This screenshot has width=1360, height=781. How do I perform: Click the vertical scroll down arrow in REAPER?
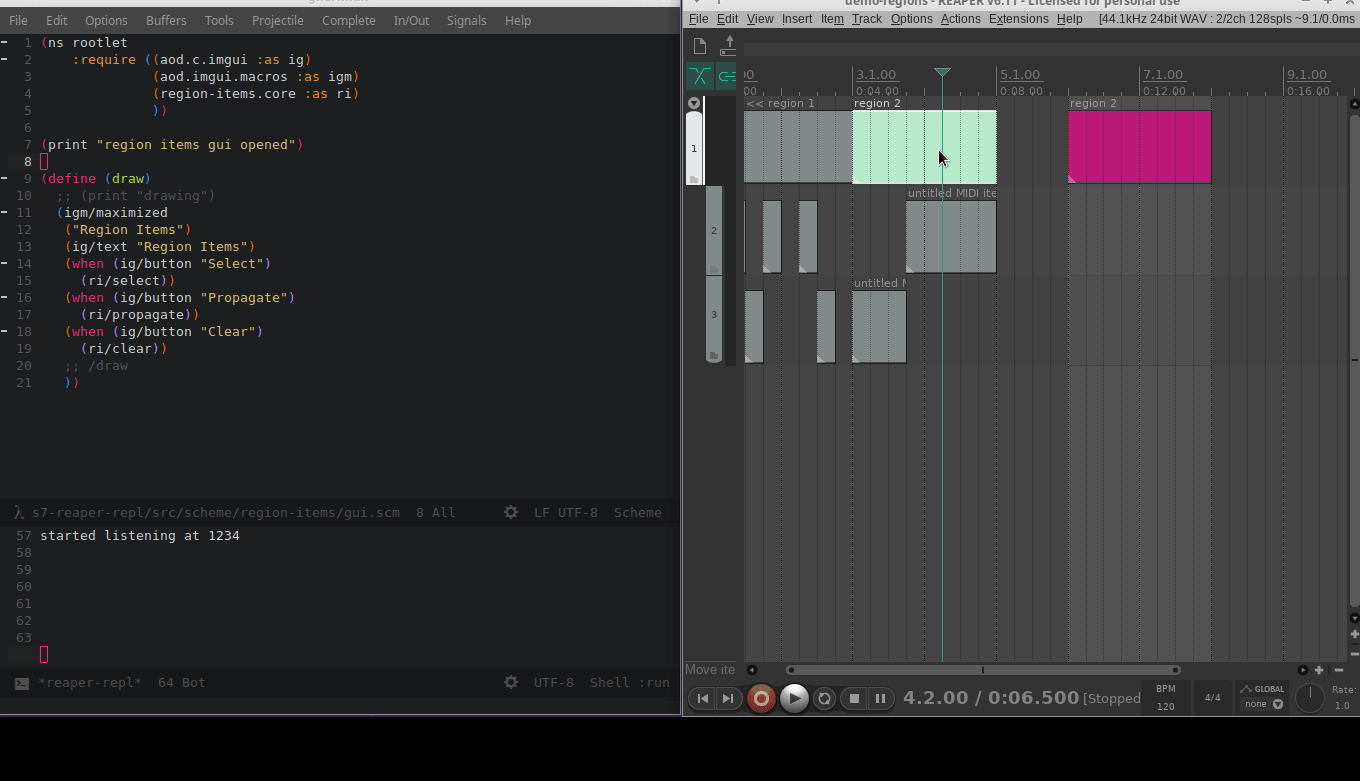1354,618
